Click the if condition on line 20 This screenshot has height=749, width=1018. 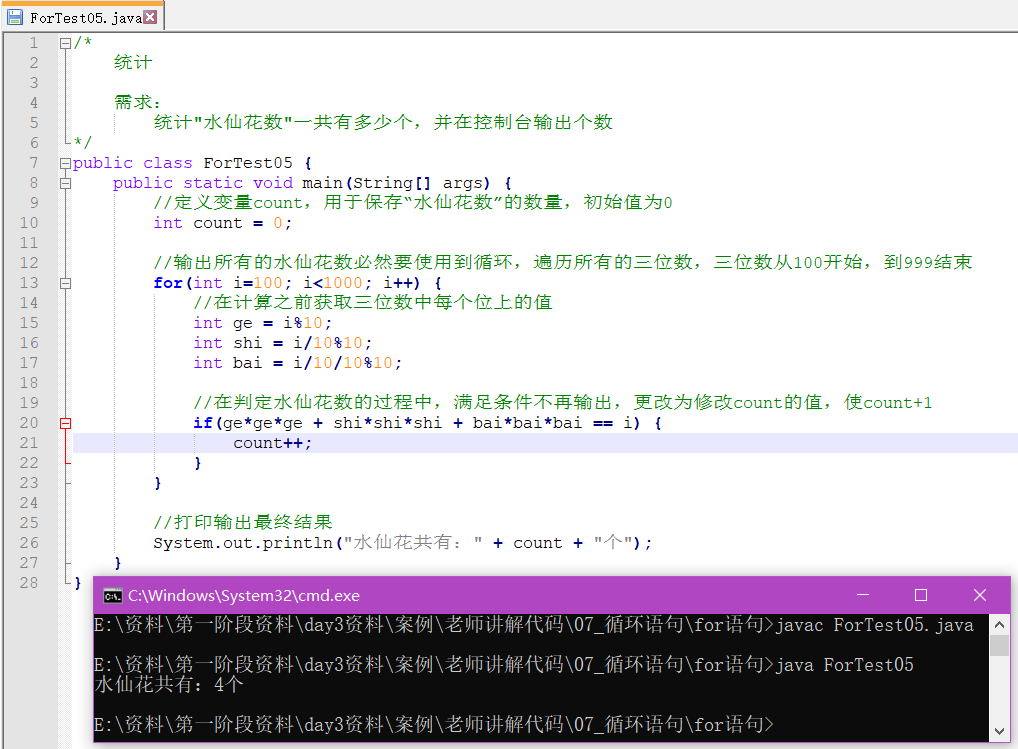point(428,423)
